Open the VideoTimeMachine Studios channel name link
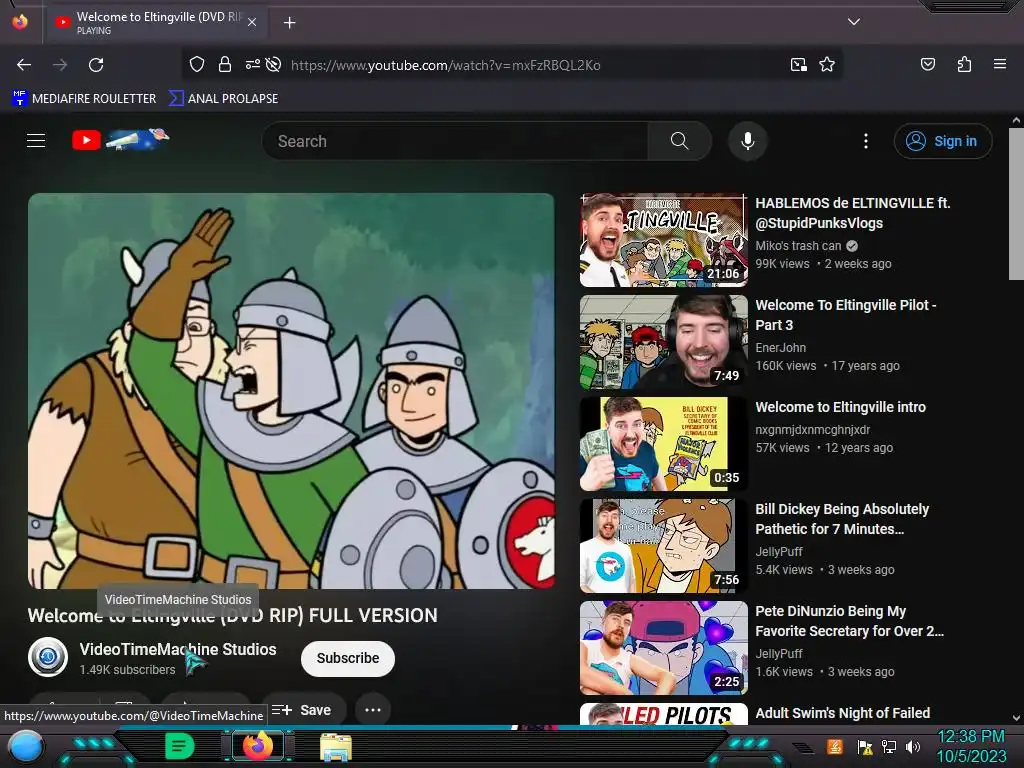The width and height of the screenshot is (1024, 768). click(x=178, y=649)
